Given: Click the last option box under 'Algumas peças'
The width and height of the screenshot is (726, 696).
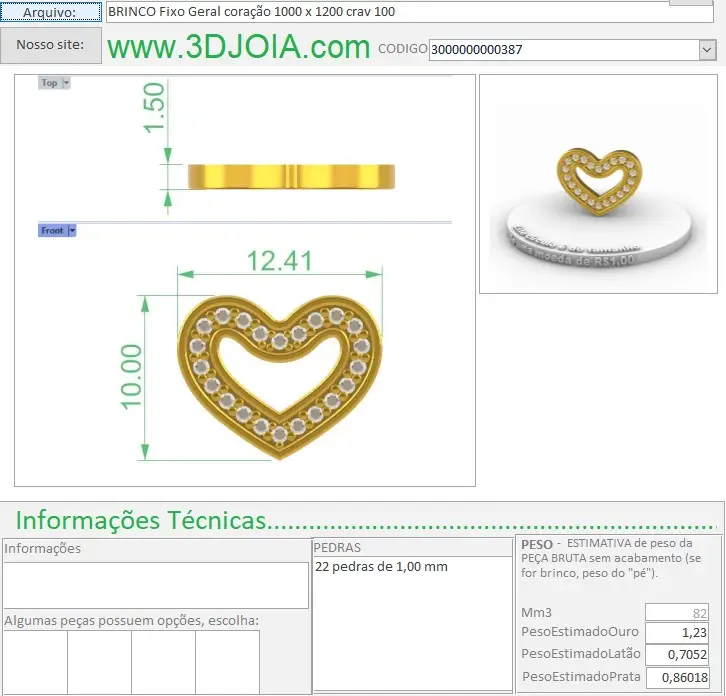Looking at the screenshot, I should pos(227,662).
